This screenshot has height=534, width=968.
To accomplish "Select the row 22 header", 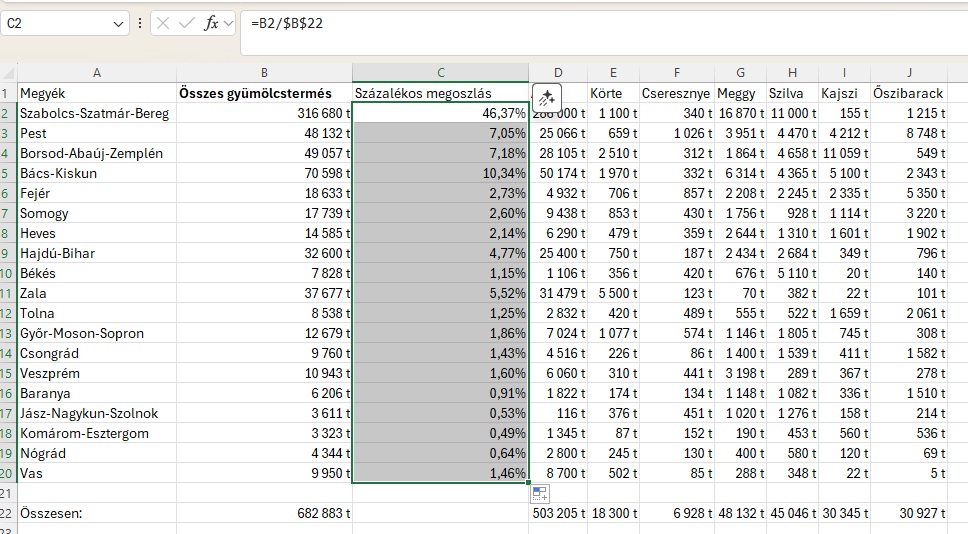I will coord(8,513).
